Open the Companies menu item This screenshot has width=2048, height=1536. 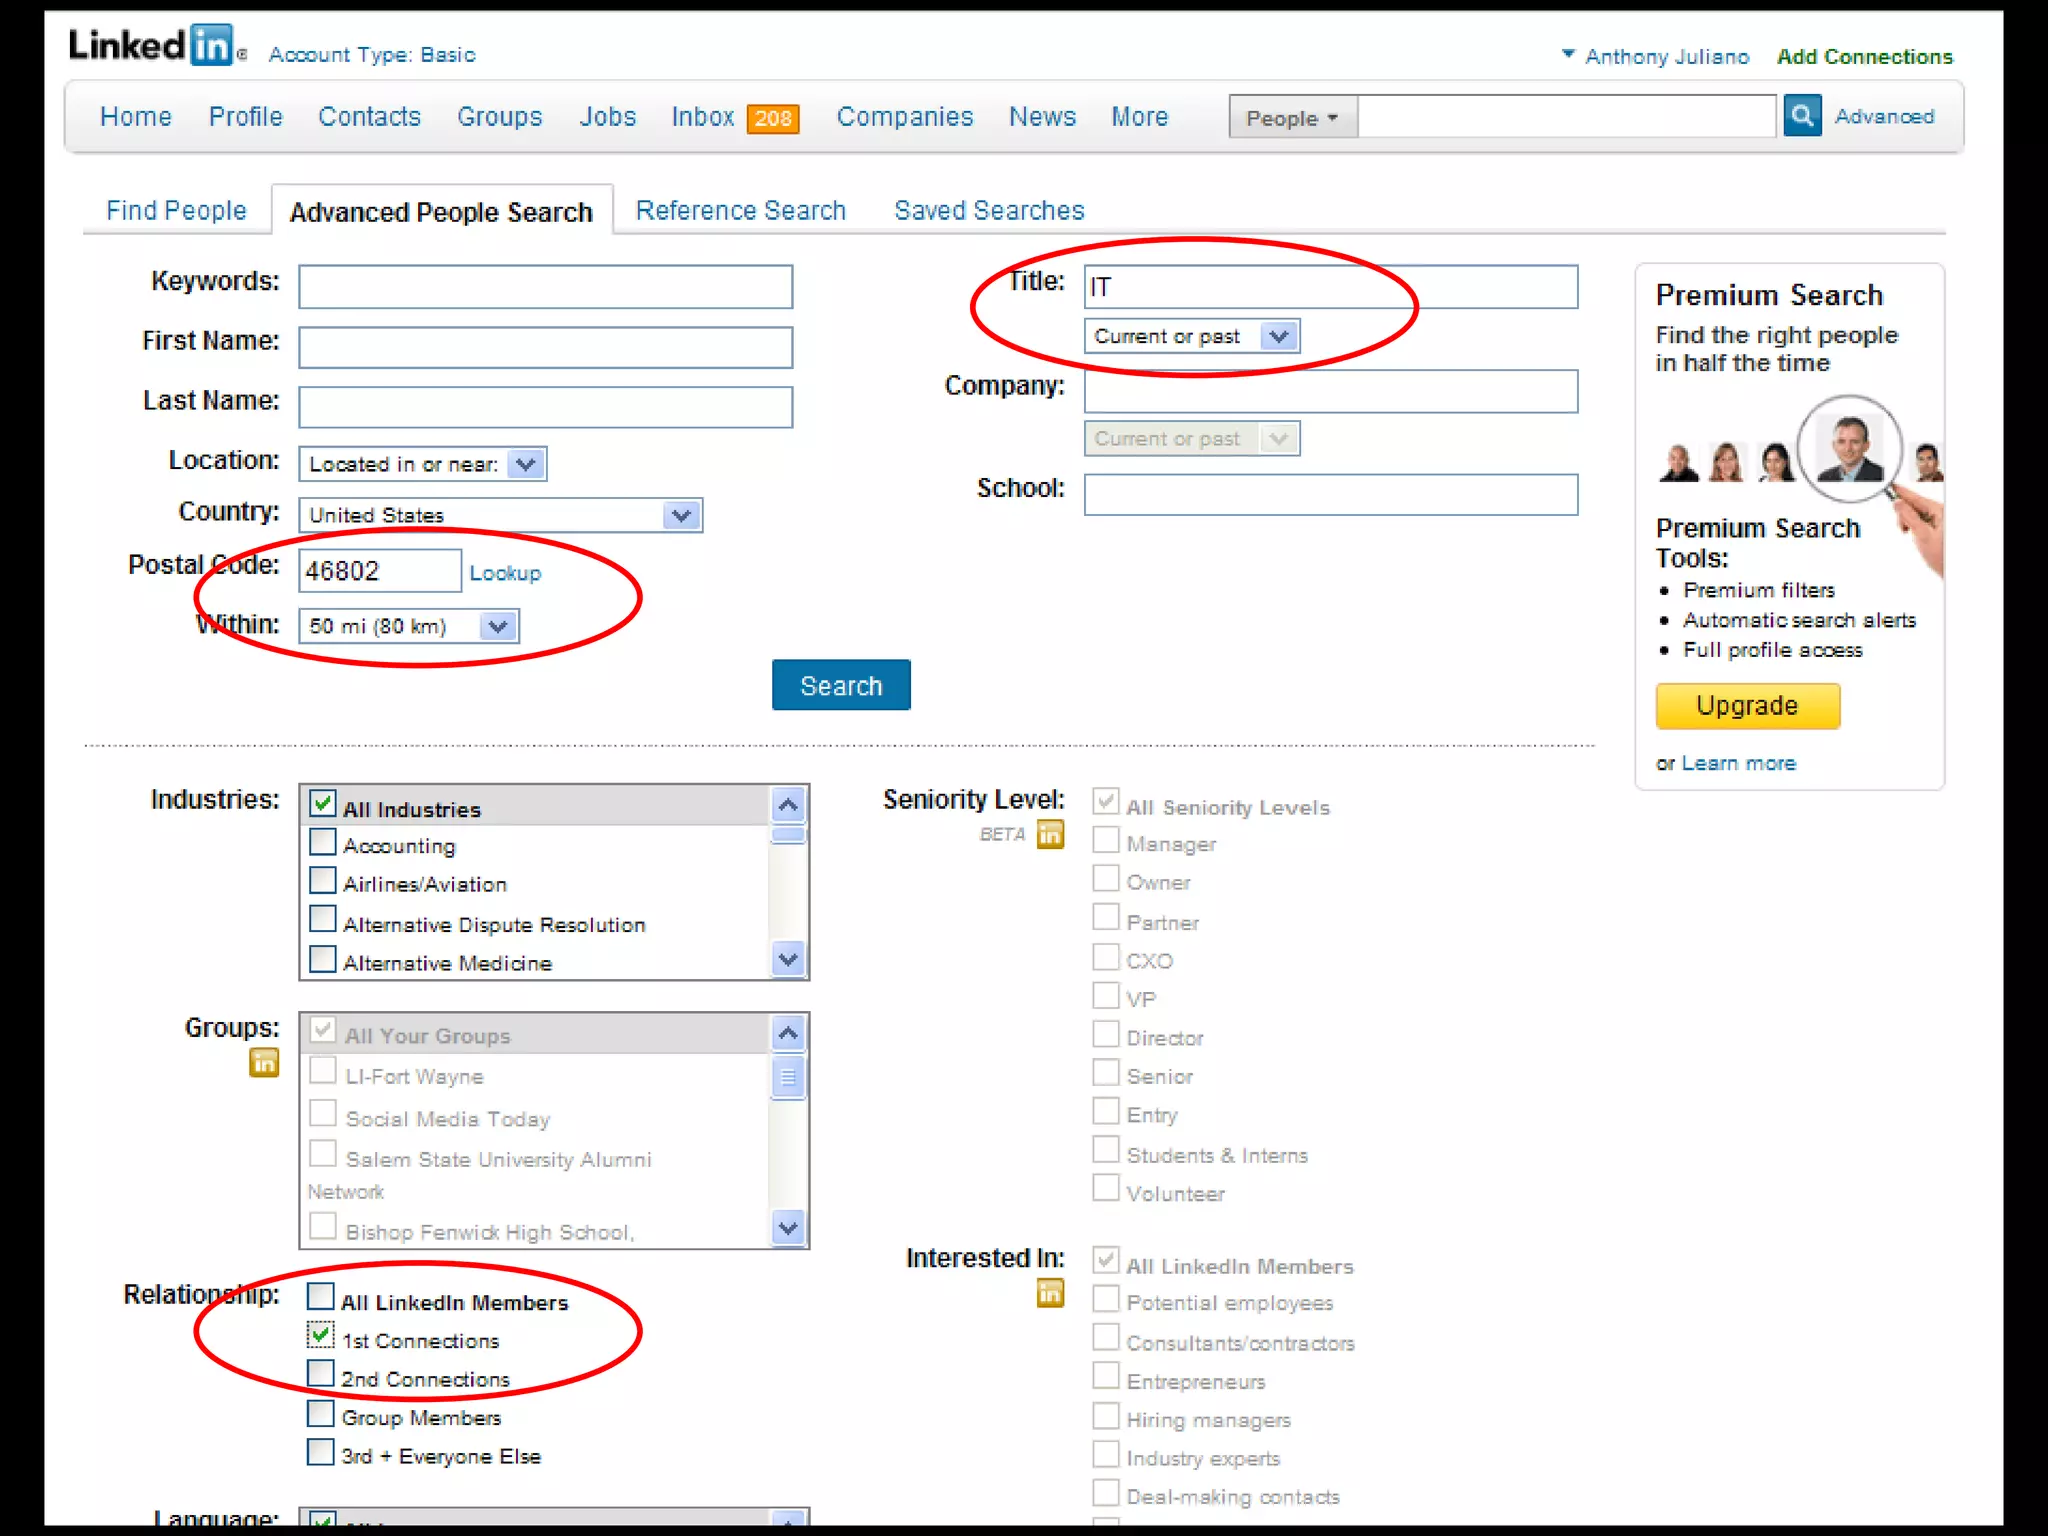click(904, 117)
